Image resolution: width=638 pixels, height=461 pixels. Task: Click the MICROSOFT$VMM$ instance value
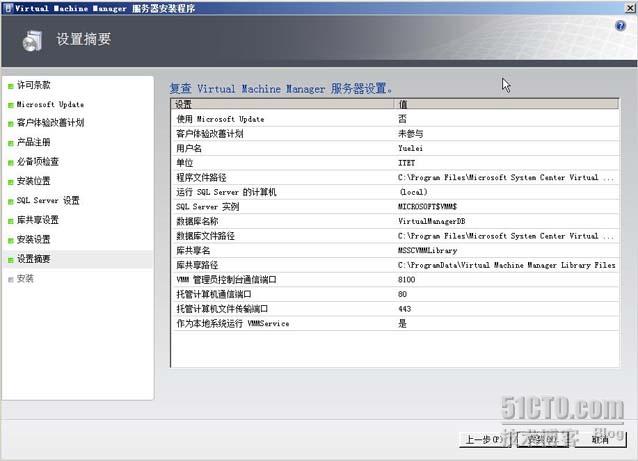tap(427, 207)
